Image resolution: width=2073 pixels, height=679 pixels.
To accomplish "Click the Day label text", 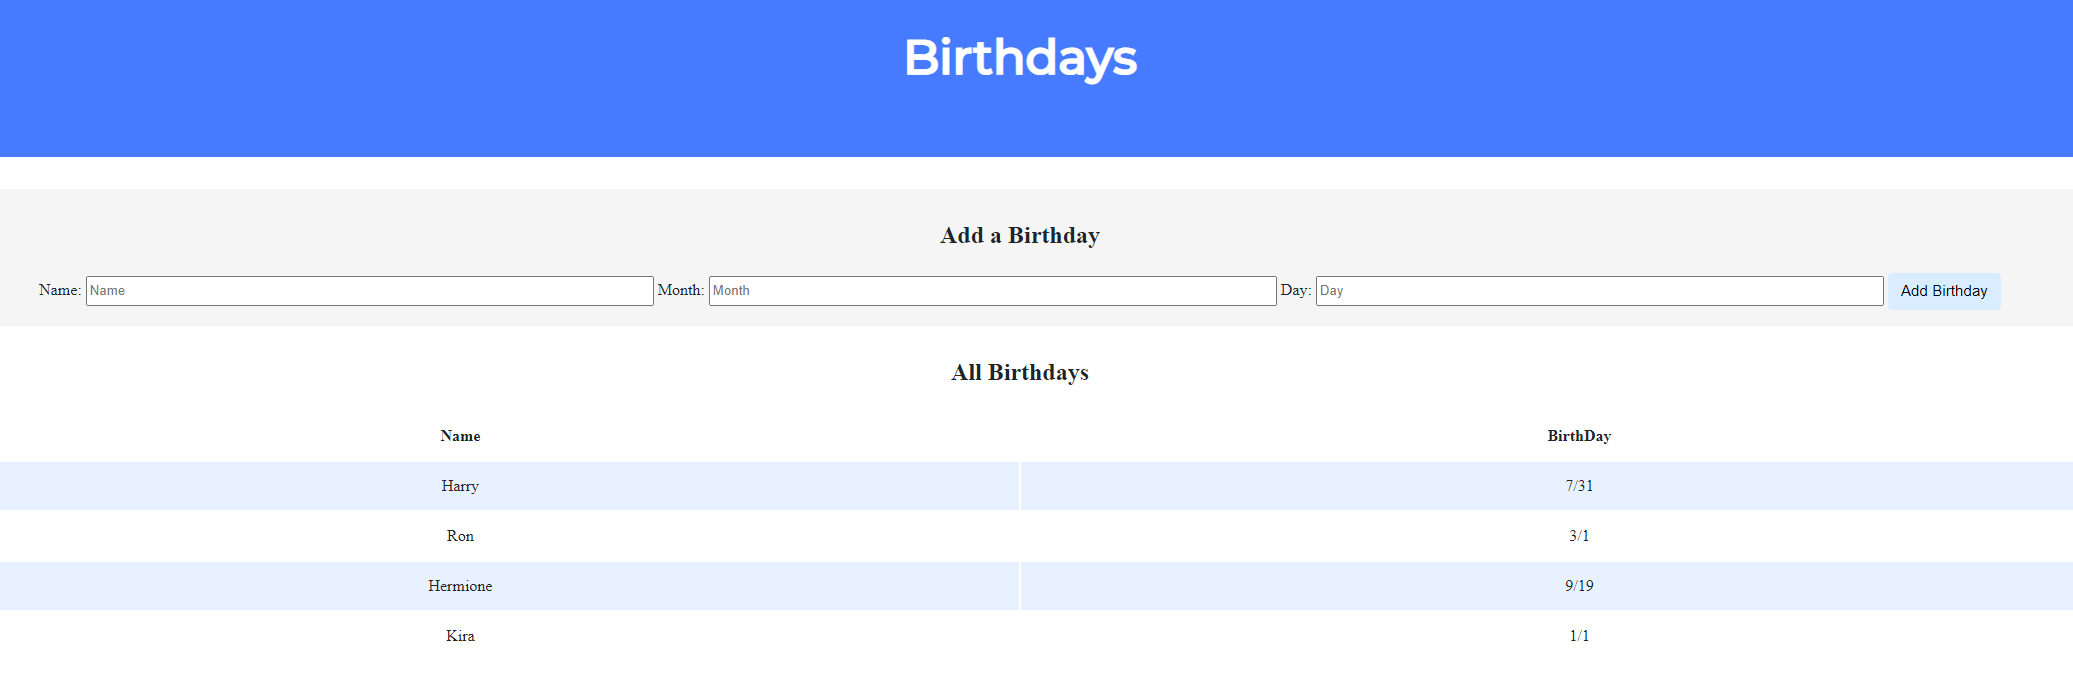I will tap(1295, 290).
